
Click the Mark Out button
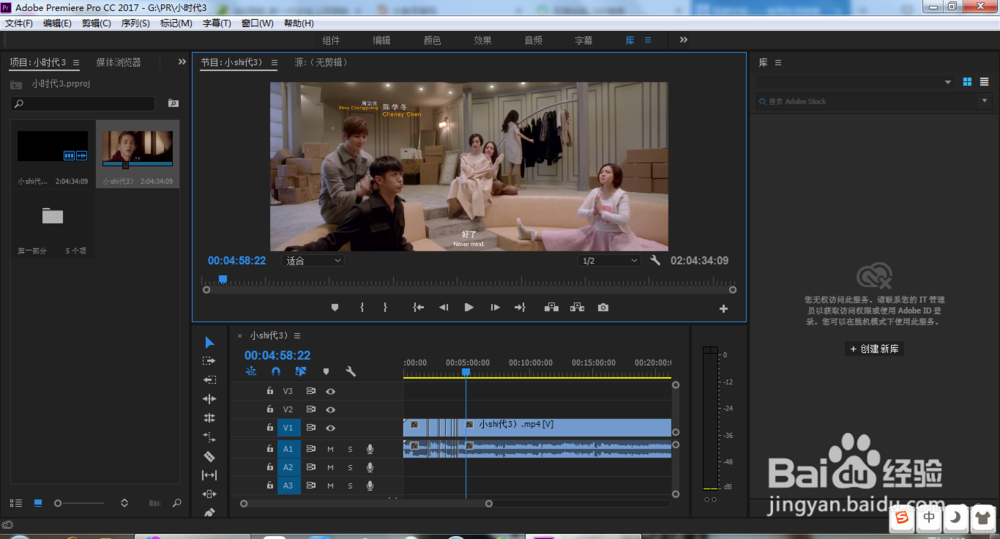point(385,307)
